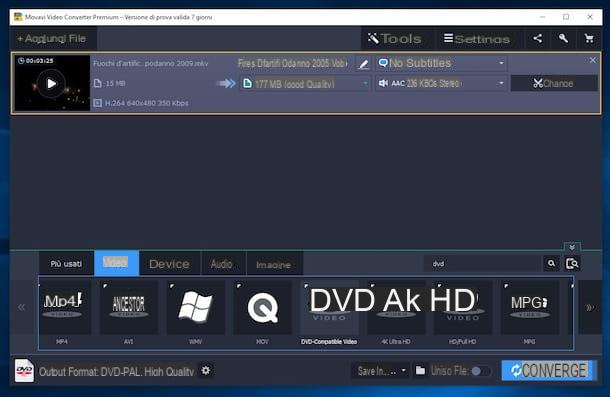This screenshot has width=610, height=397.
Task: Select the AVI format icon
Action: [x=129, y=307]
